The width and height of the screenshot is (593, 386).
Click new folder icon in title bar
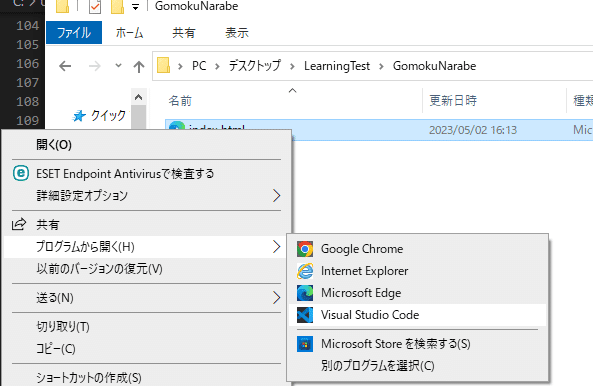pos(117,6)
